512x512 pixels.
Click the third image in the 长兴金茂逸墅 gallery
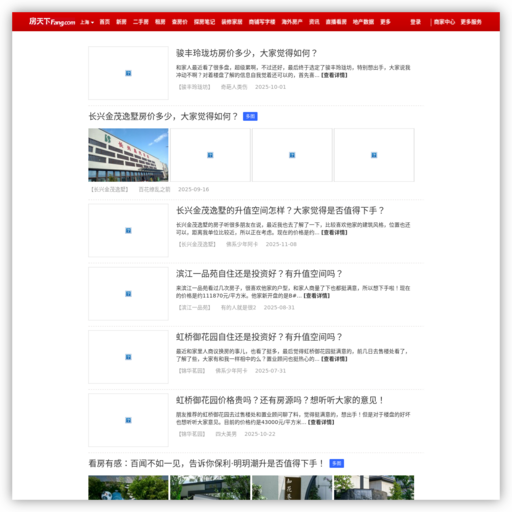292,155
